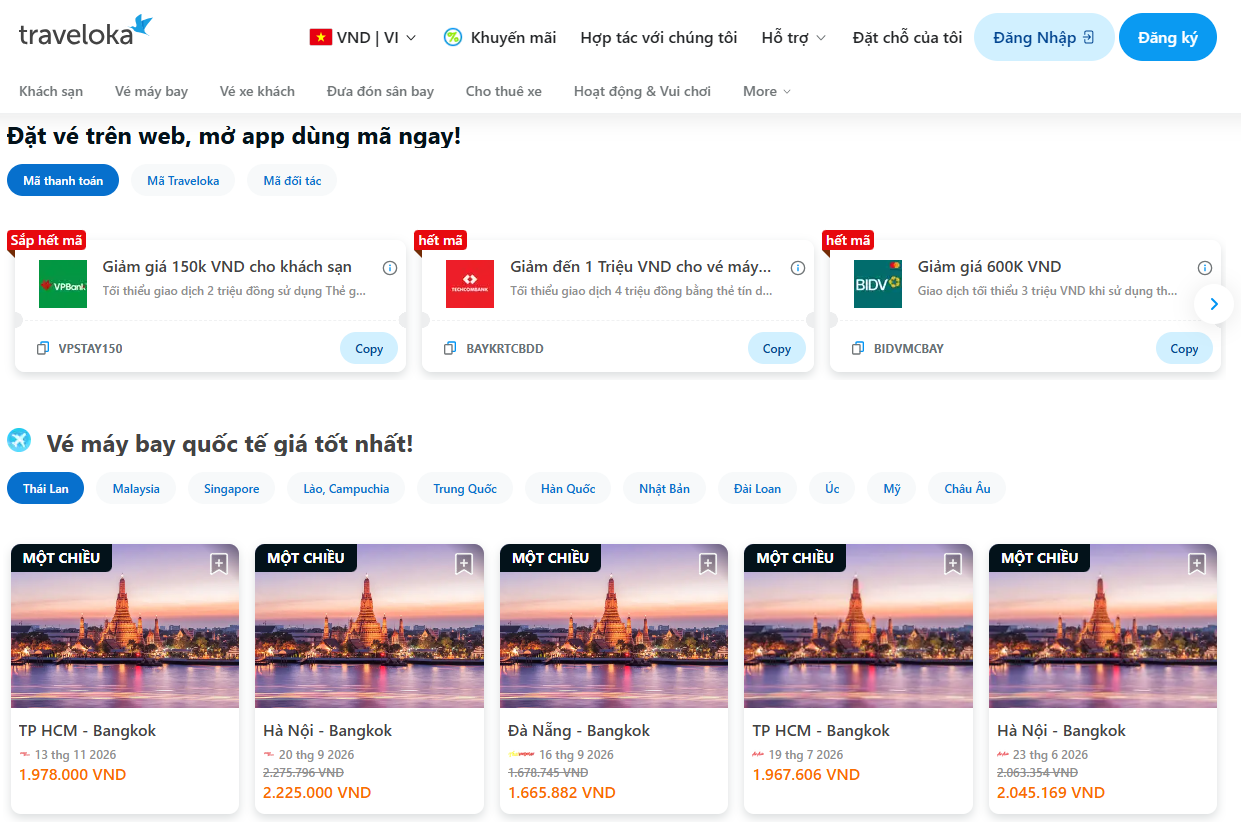Open info icon on VPBank 150k coupon
The width and height of the screenshot is (1241, 825).
[390, 268]
